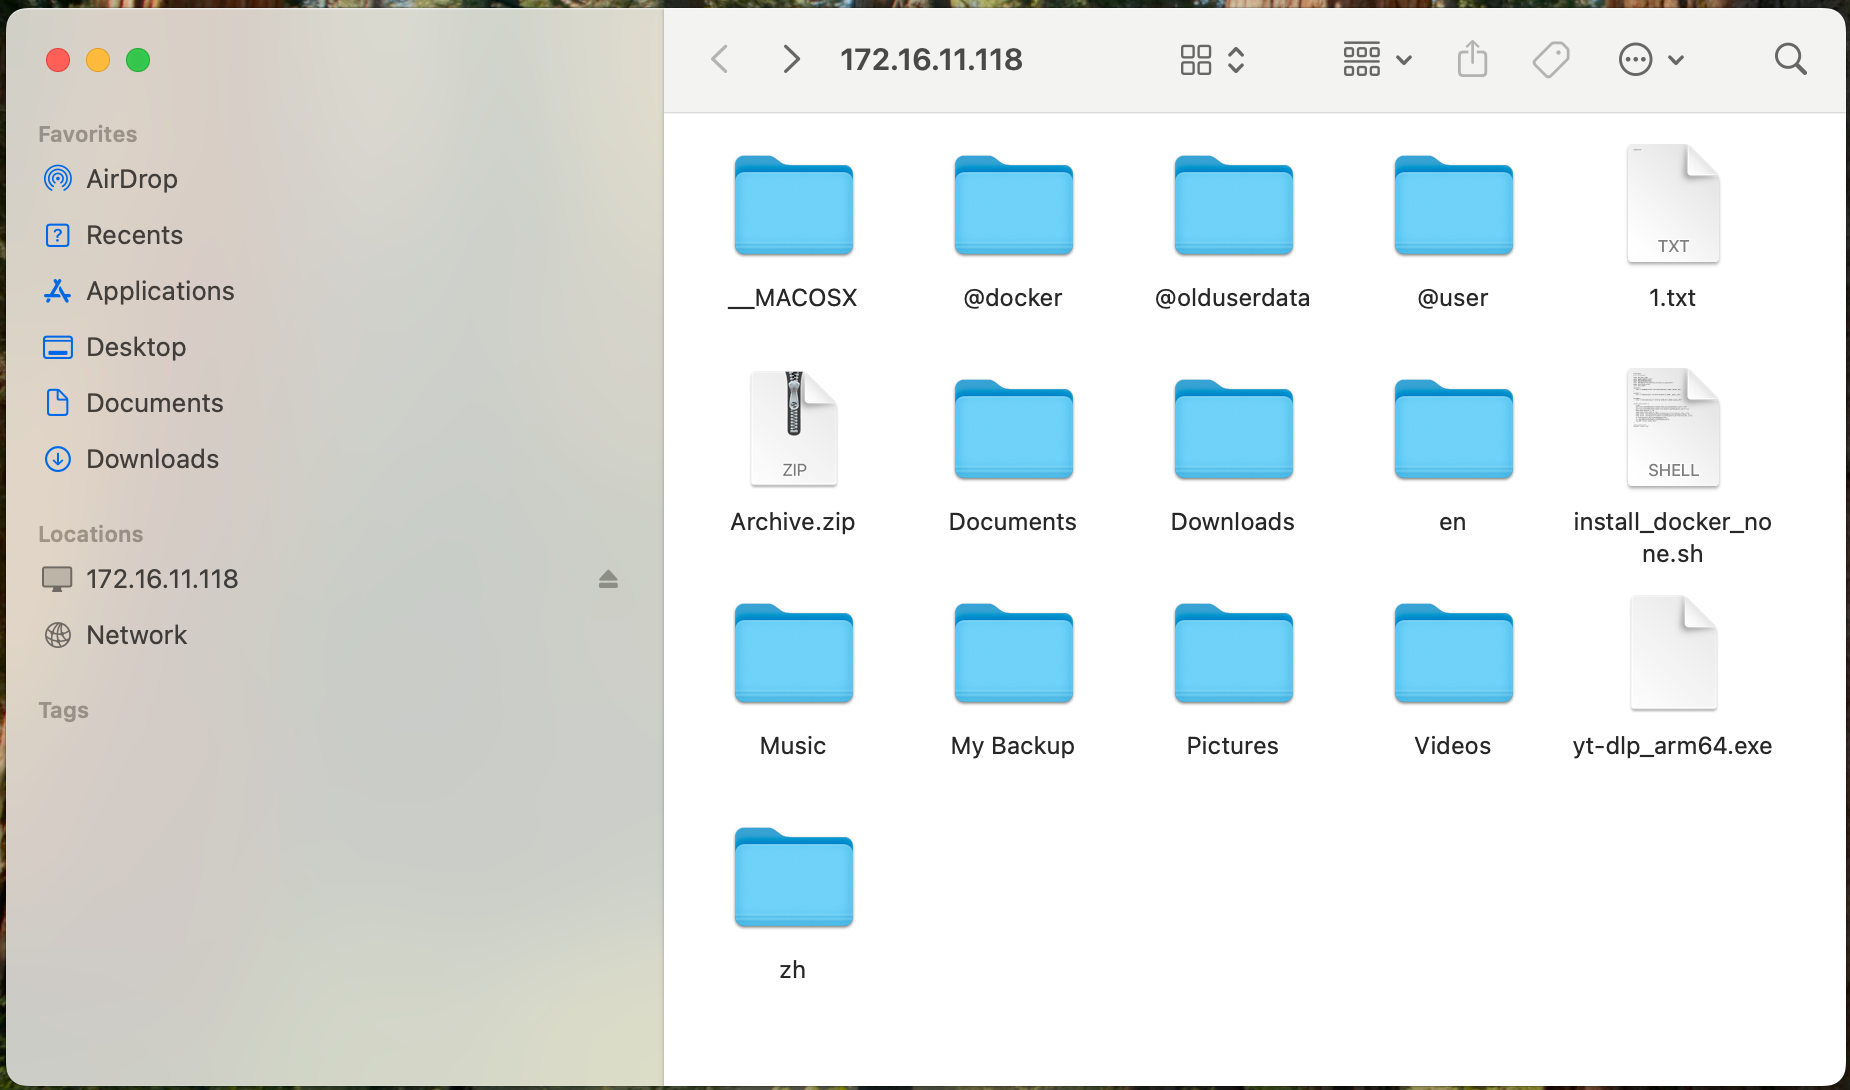Open the Finder search magnifier
This screenshot has height=1090, width=1850.
pos(1790,60)
